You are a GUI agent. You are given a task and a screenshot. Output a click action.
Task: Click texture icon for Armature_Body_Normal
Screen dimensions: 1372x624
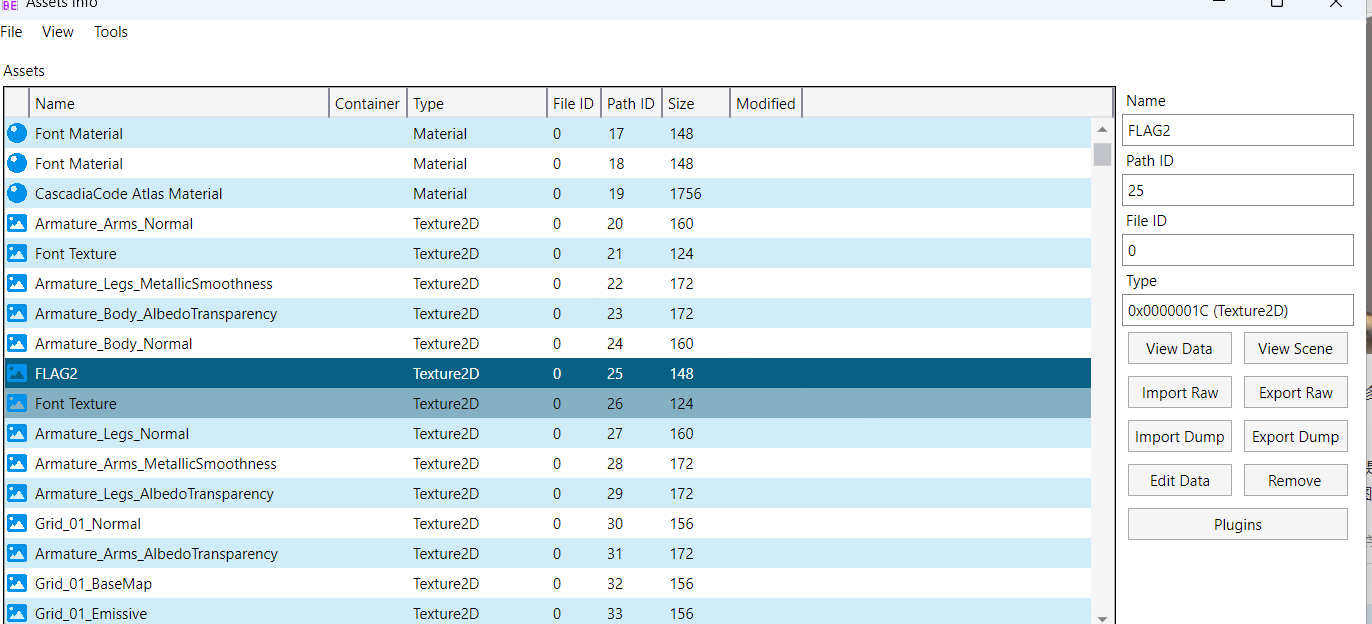point(17,343)
